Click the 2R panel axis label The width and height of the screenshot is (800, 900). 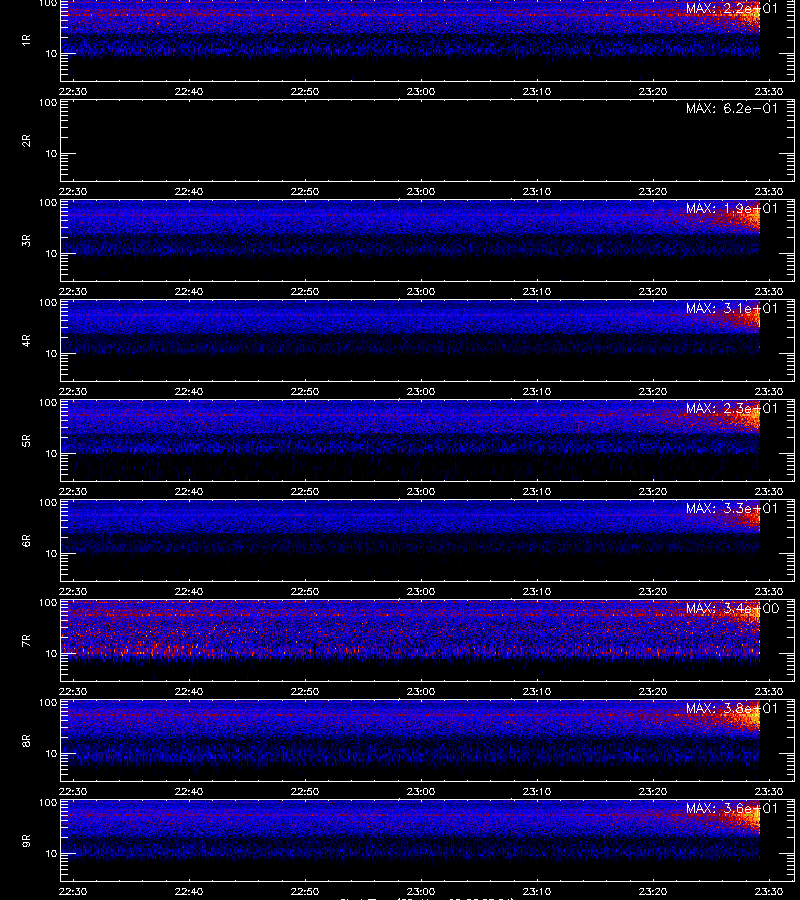26,141
